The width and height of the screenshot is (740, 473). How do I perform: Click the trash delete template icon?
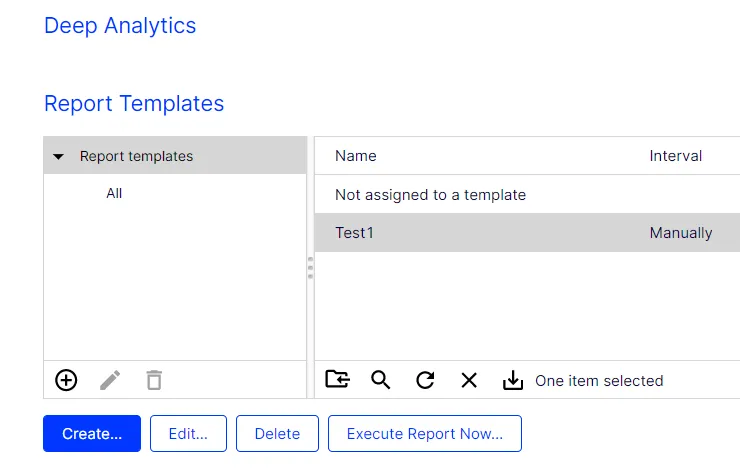[154, 380]
